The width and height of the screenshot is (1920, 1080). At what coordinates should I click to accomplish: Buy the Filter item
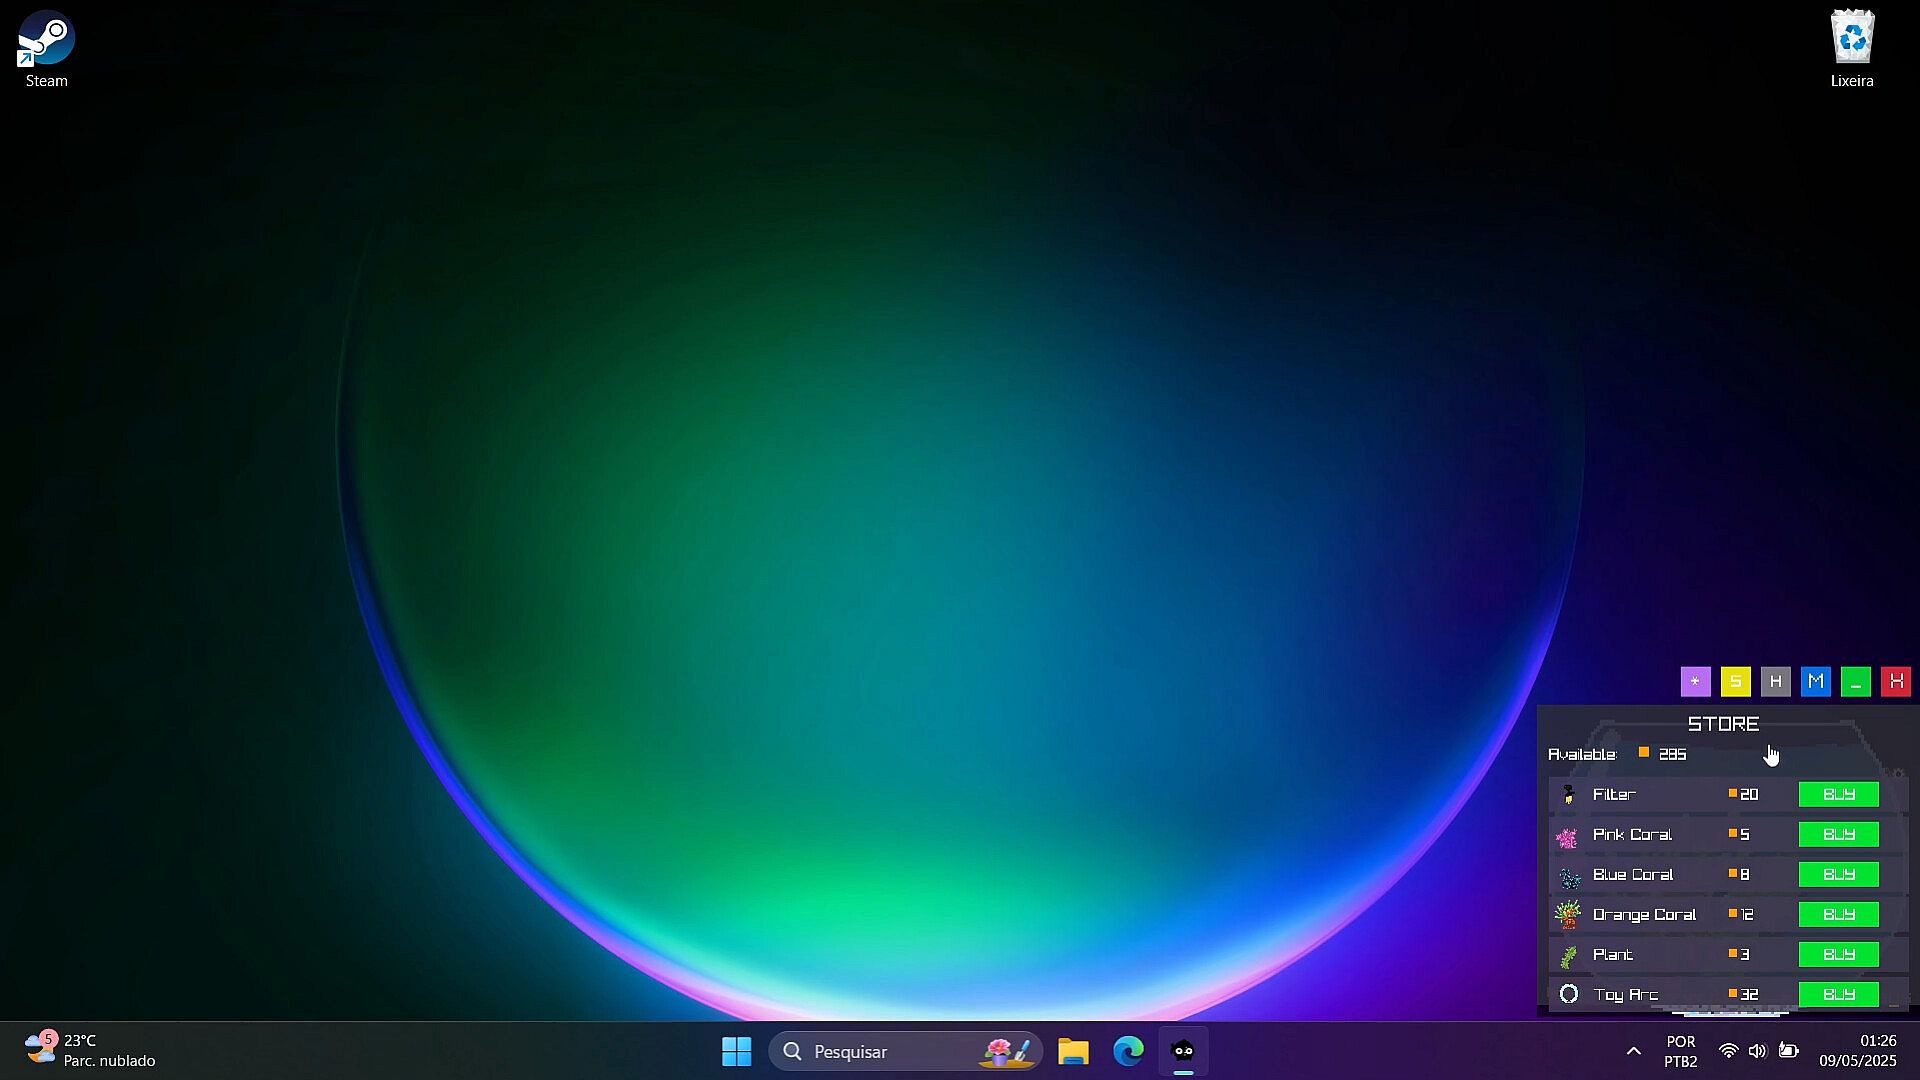(1838, 795)
